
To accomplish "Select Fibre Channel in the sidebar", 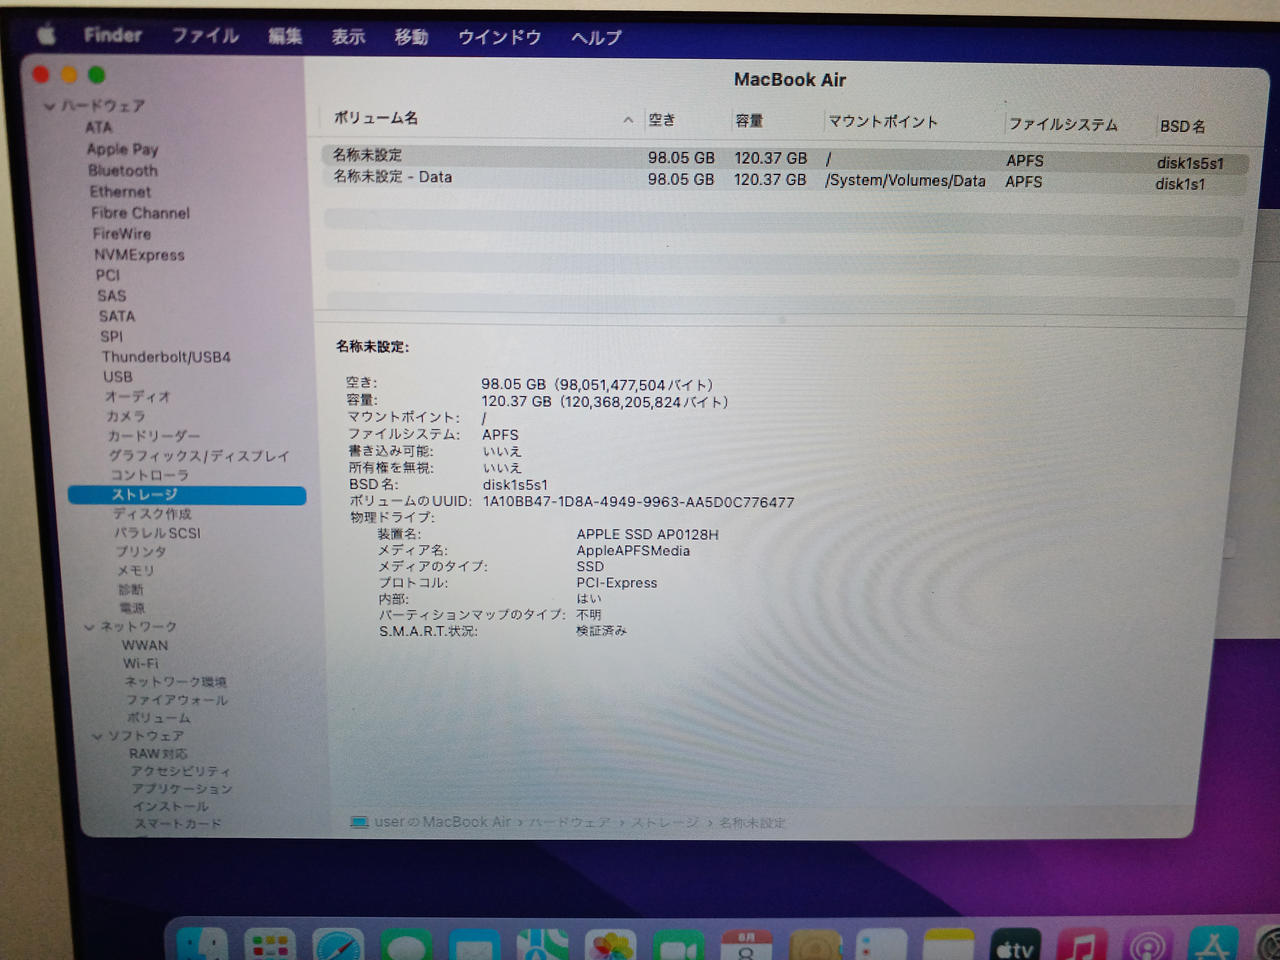I will tap(140, 212).
